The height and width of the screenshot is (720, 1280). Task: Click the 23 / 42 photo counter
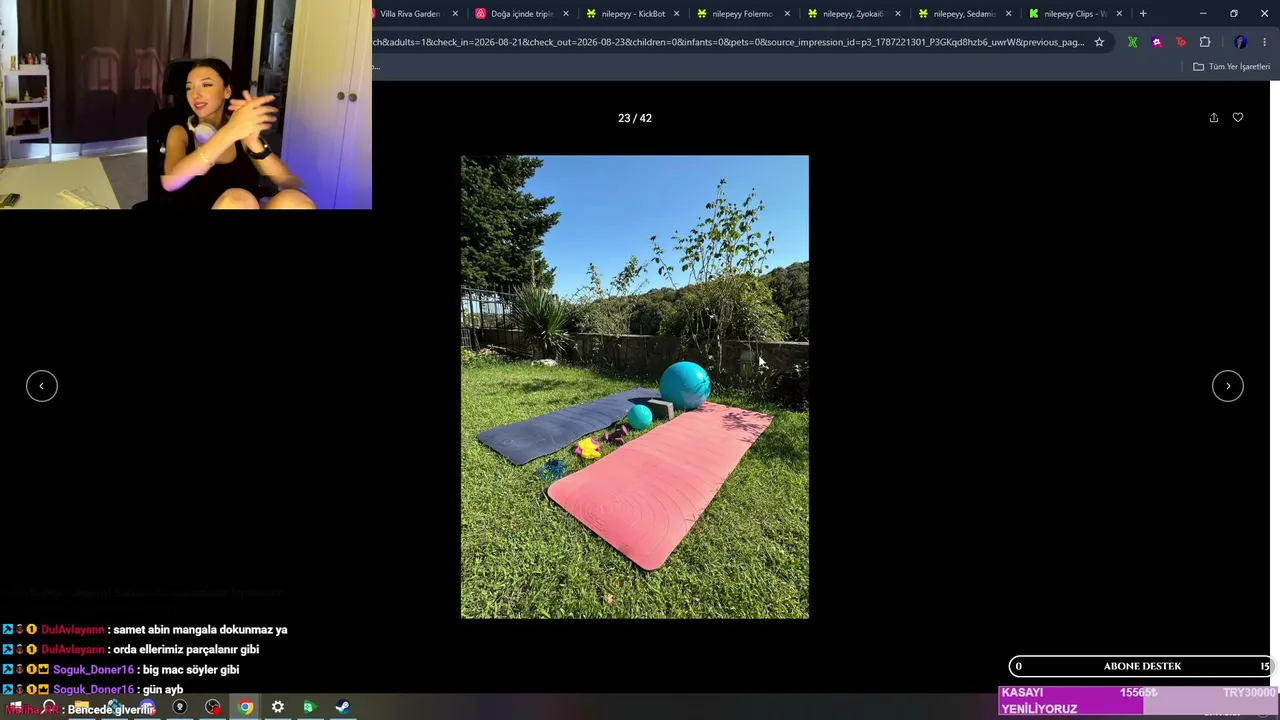coord(635,118)
